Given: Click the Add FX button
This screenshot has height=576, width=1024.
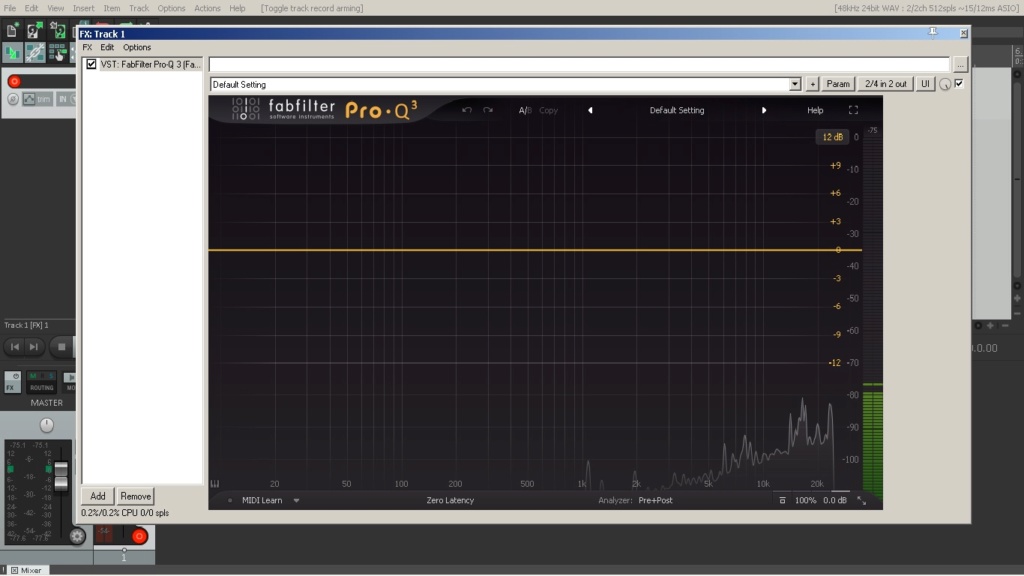Looking at the screenshot, I should [98, 496].
